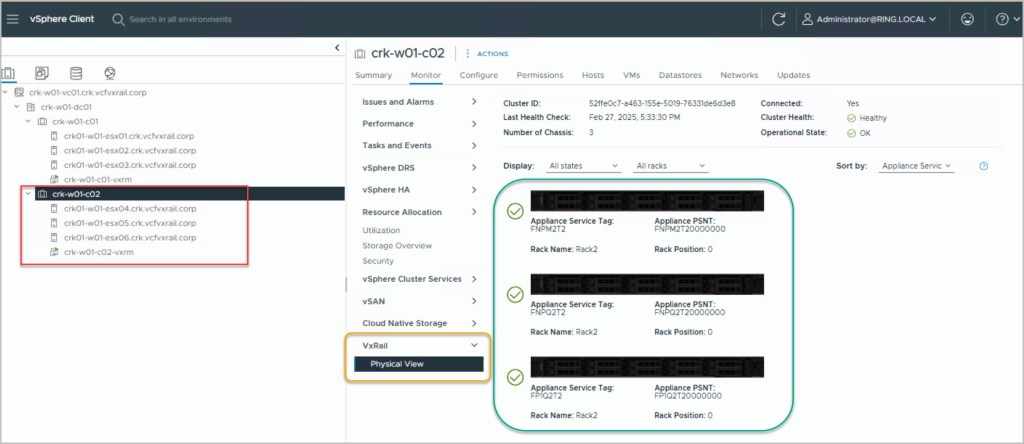Open the Datastores tab
Image resolution: width=1024 pixels, height=444 pixels.
[680, 75]
